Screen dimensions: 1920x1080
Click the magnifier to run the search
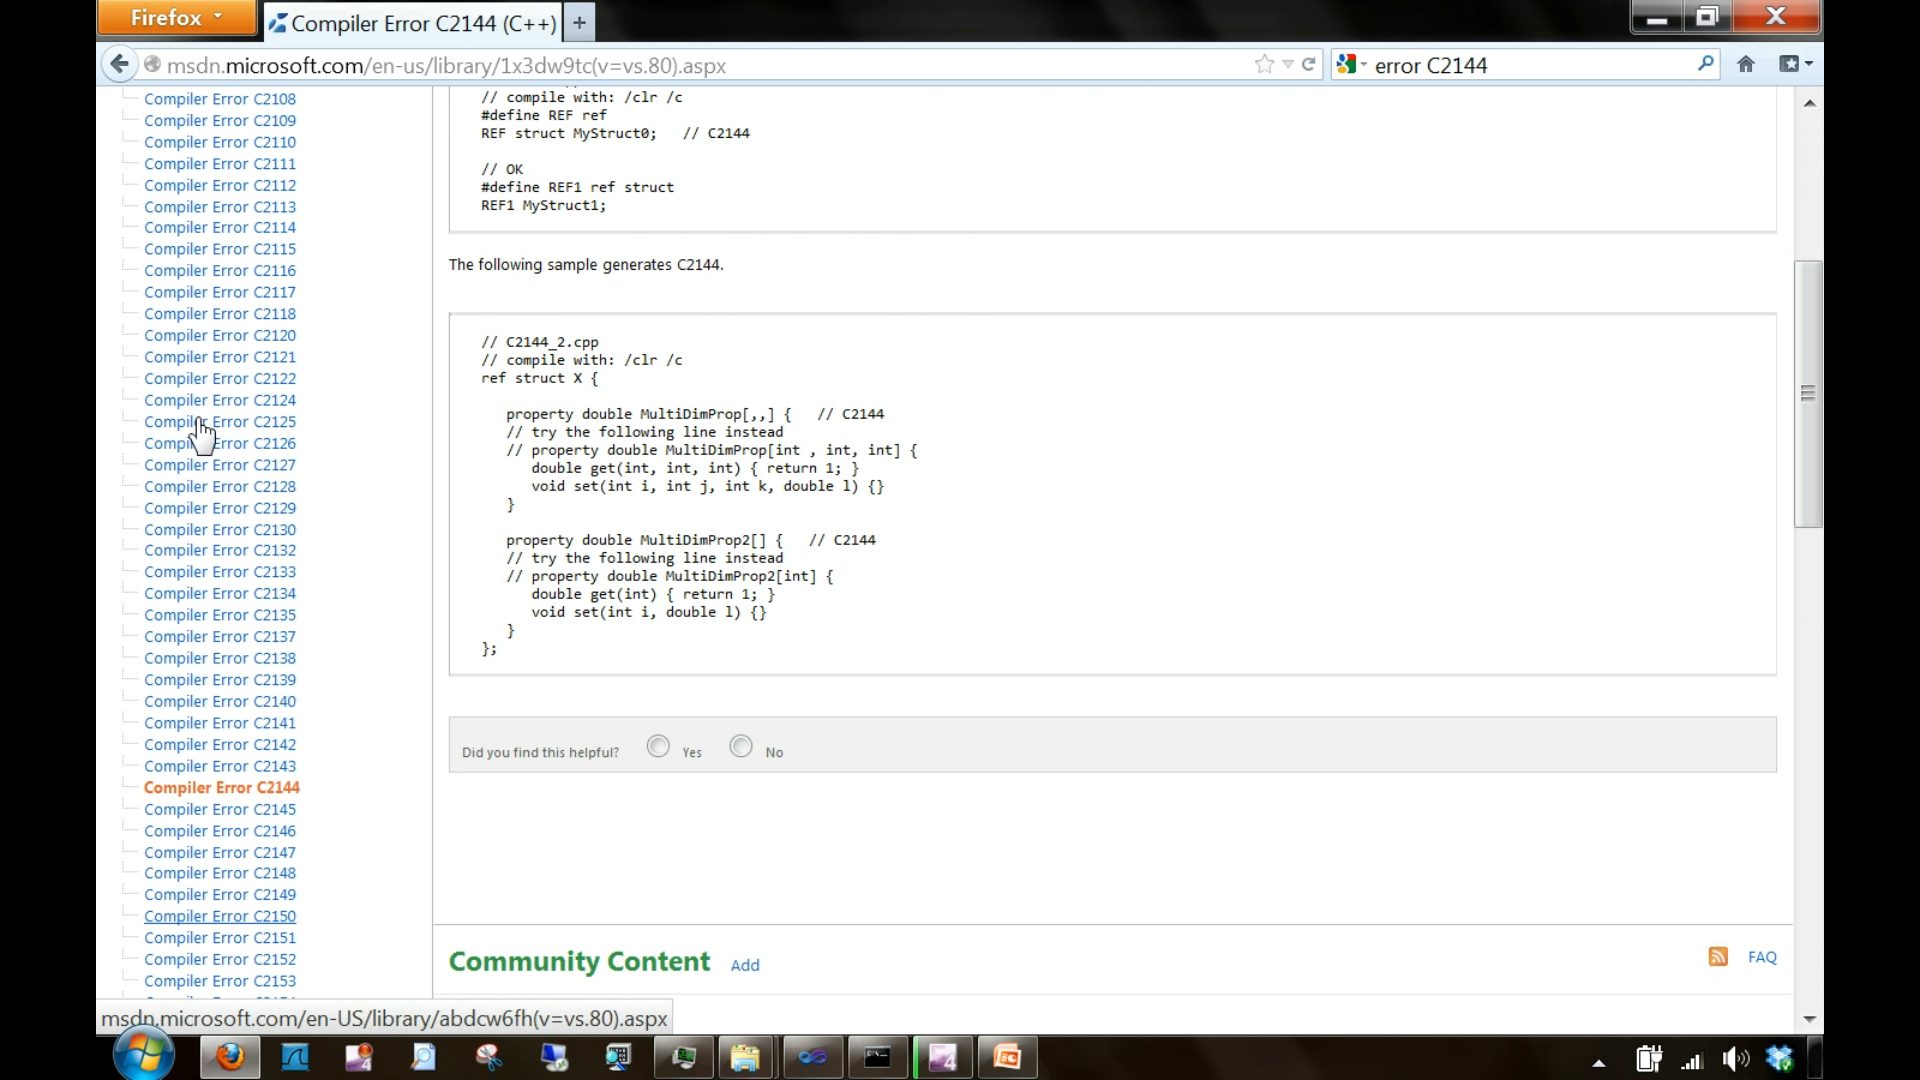coord(1706,64)
